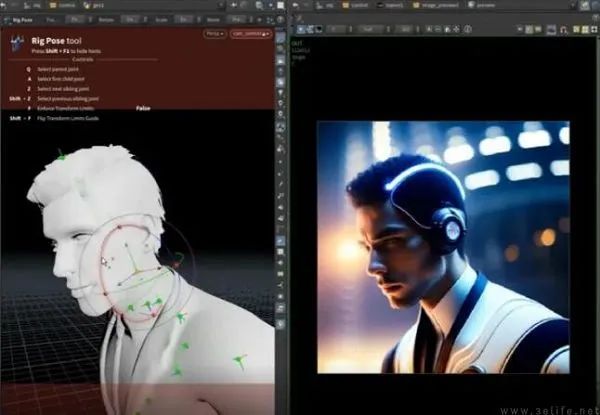Open the Persp camera view dropdown

click(215, 33)
